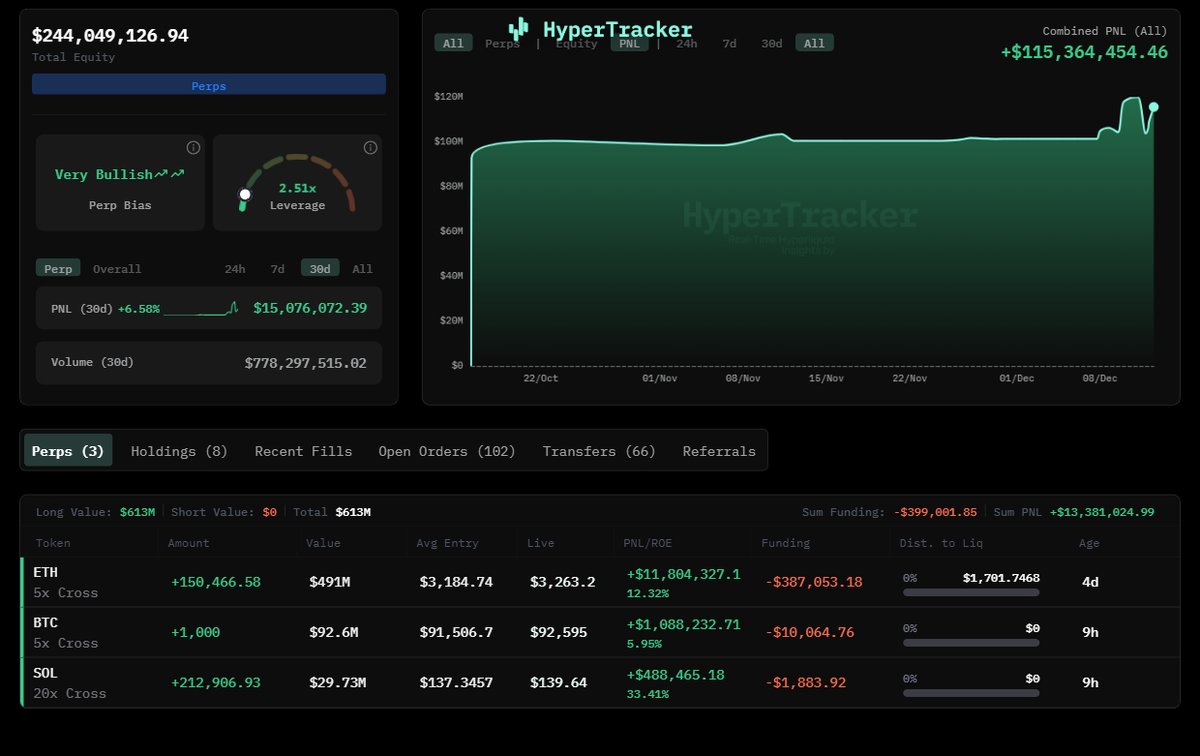The height and width of the screenshot is (756, 1200).
Task: Click SOL distance to liquidation bar
Action: point(971,693)
